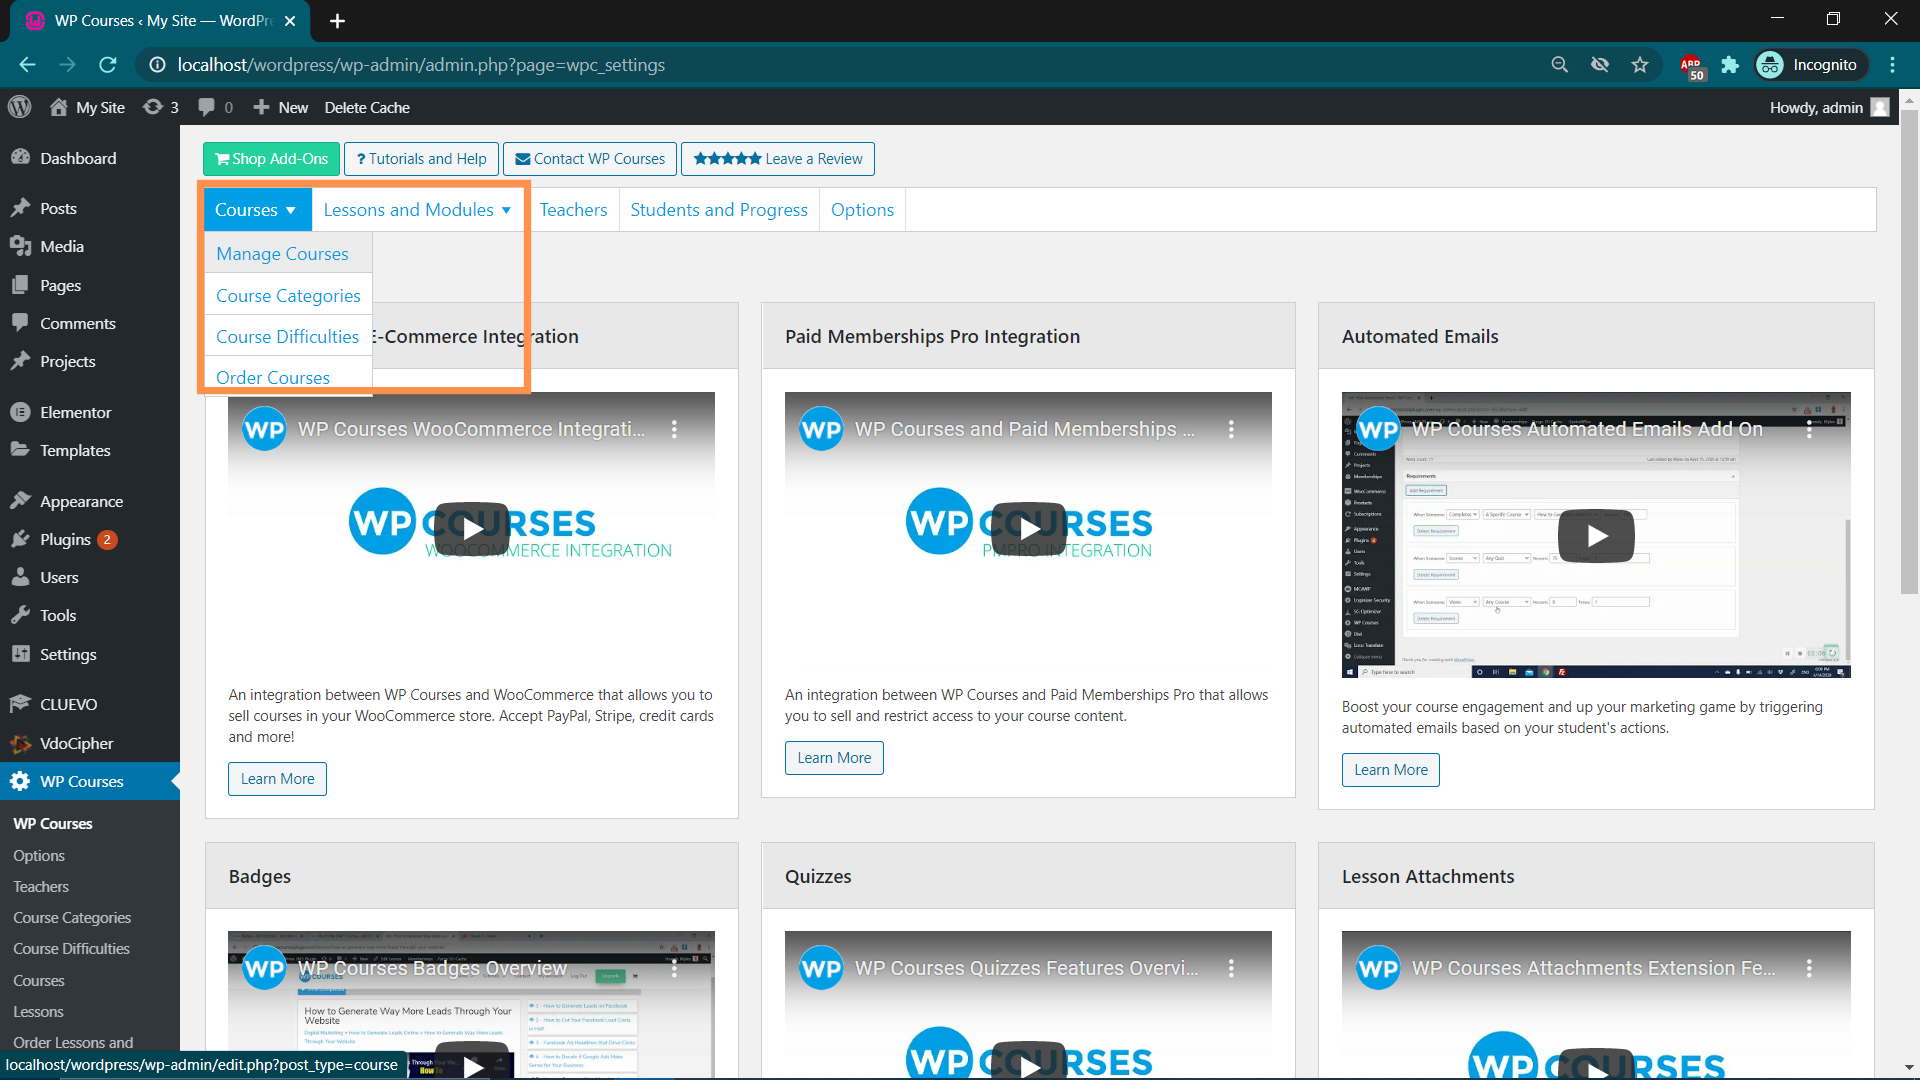Screen dimensions: 1920x1080
Task: Click browser back arrow
Action: (x=27, y=65)
